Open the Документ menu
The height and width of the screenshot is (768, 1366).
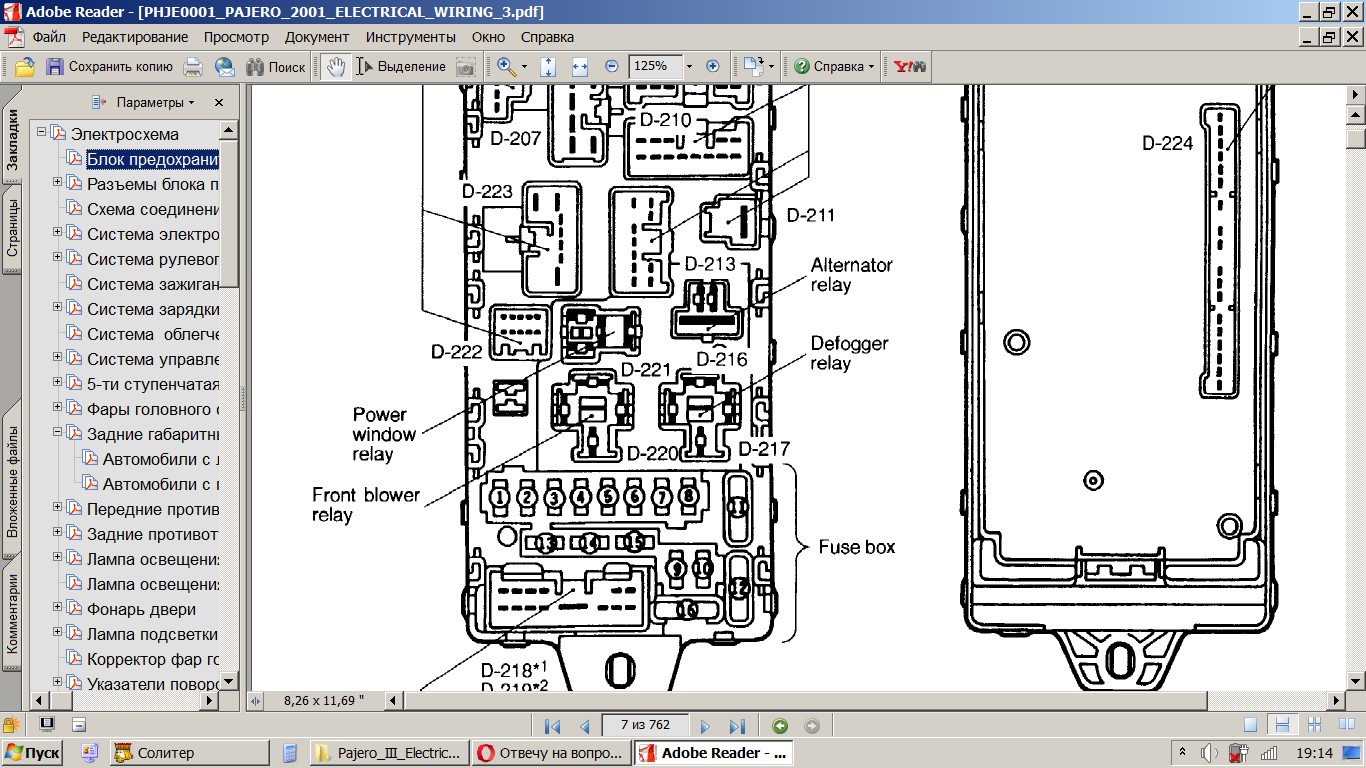click(317, 37)
